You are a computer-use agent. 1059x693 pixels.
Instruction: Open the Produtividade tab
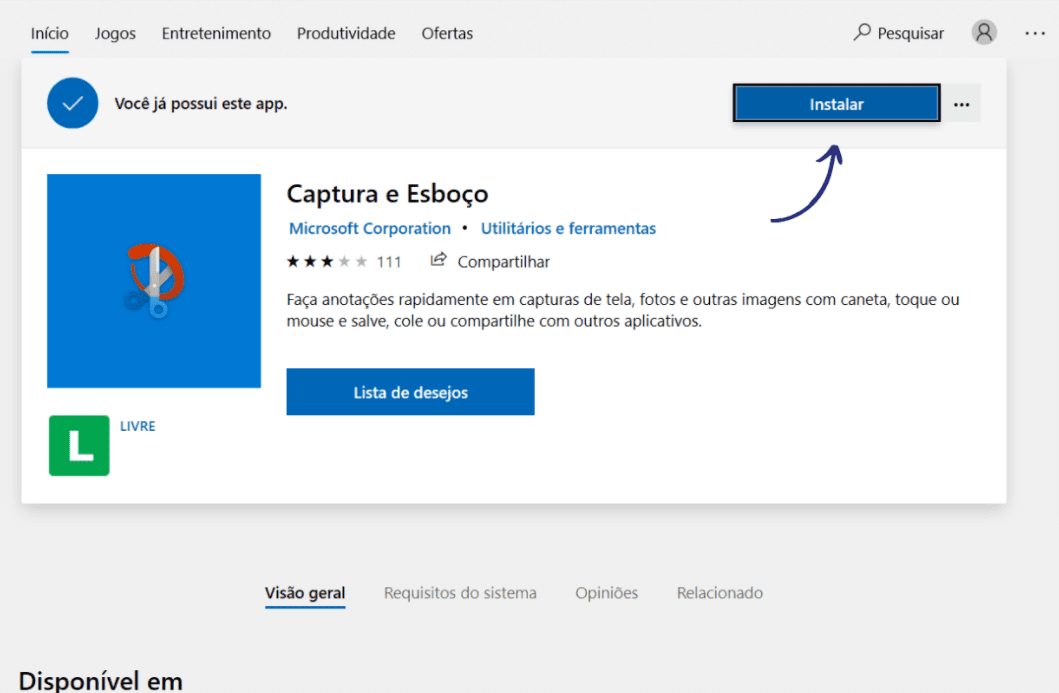click(346, 33)
